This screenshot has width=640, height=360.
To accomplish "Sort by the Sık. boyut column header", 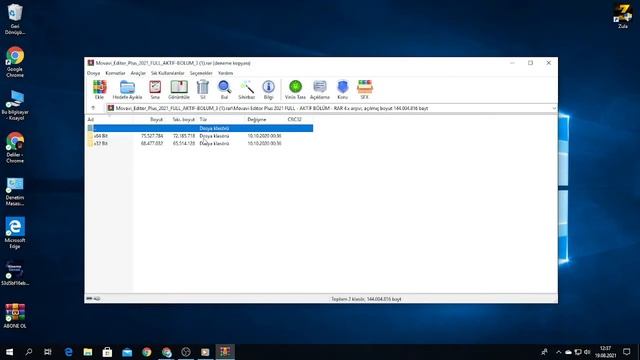I will pyautogui.click(x=183, y=120).
